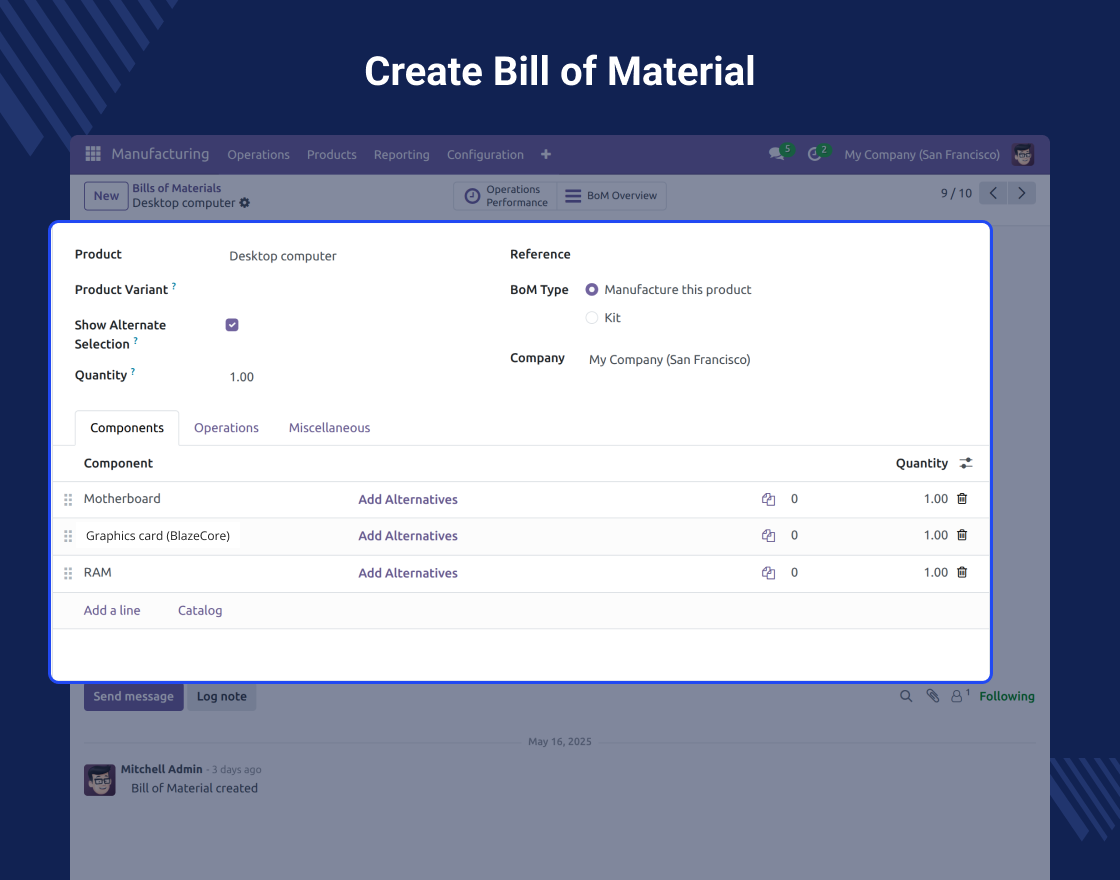Click copy icon in Graphics card row
Viewport: 1120px width, 880px height.
click(x=769, y=536)
